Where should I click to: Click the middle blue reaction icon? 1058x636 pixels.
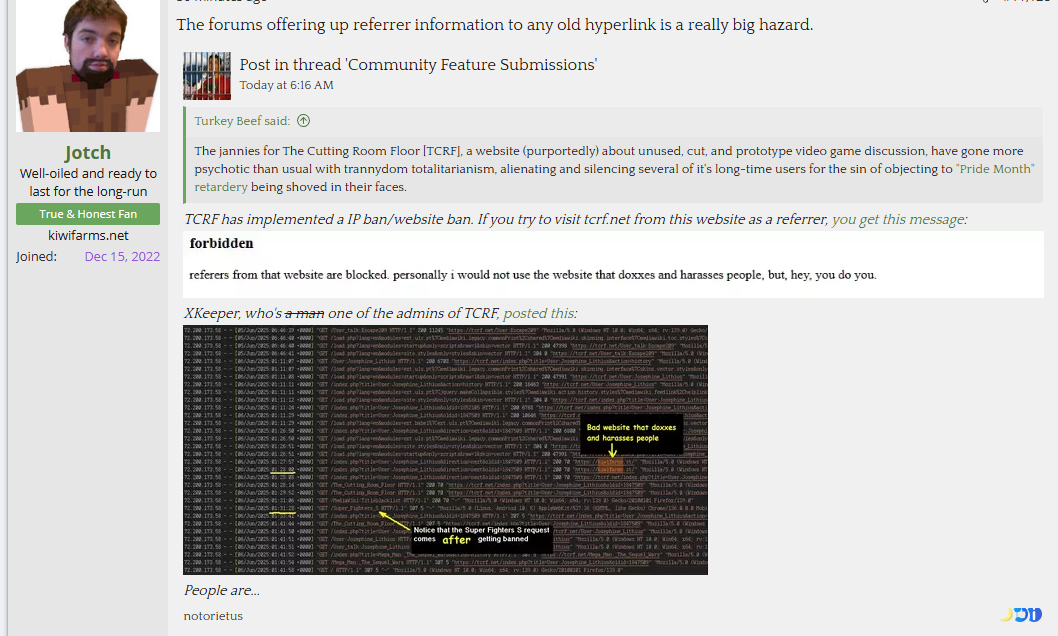tap(1020, 614)
